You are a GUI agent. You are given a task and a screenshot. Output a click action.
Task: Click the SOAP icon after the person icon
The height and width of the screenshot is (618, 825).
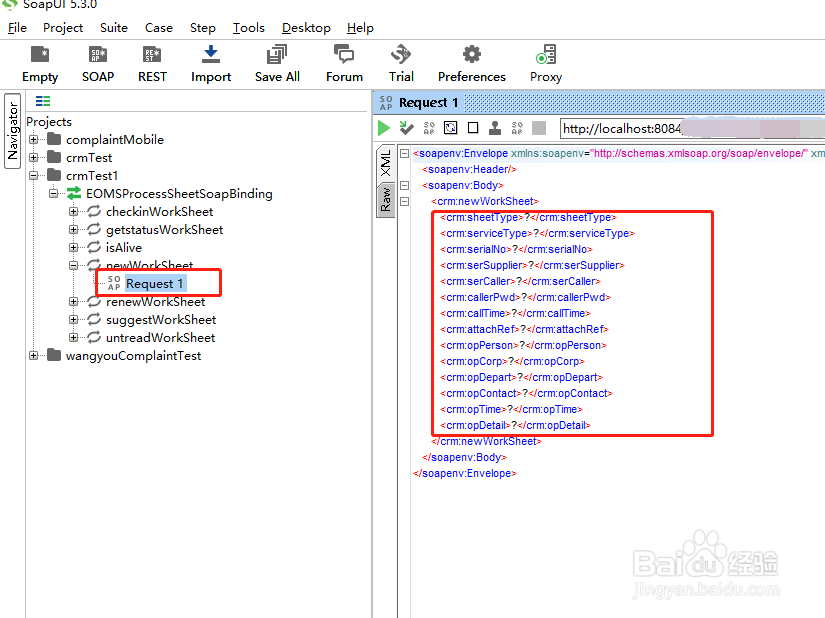[517, 128]
